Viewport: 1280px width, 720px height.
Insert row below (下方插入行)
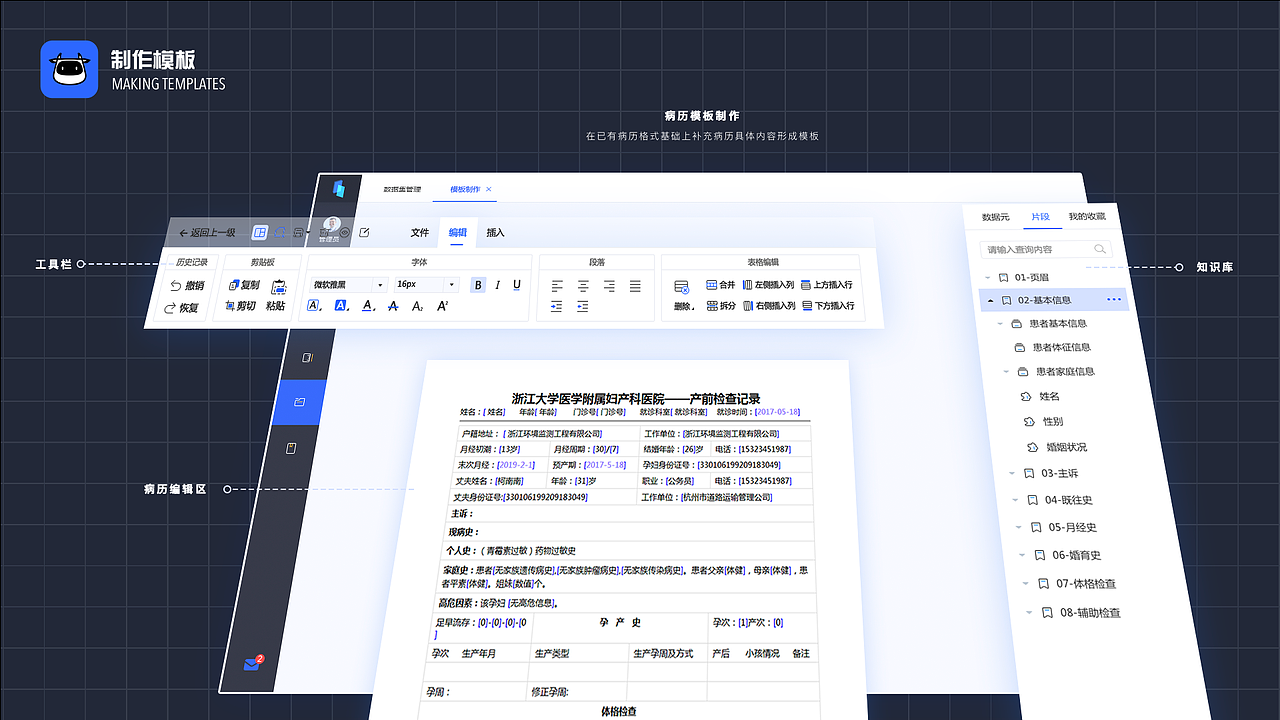coord(827,306)
